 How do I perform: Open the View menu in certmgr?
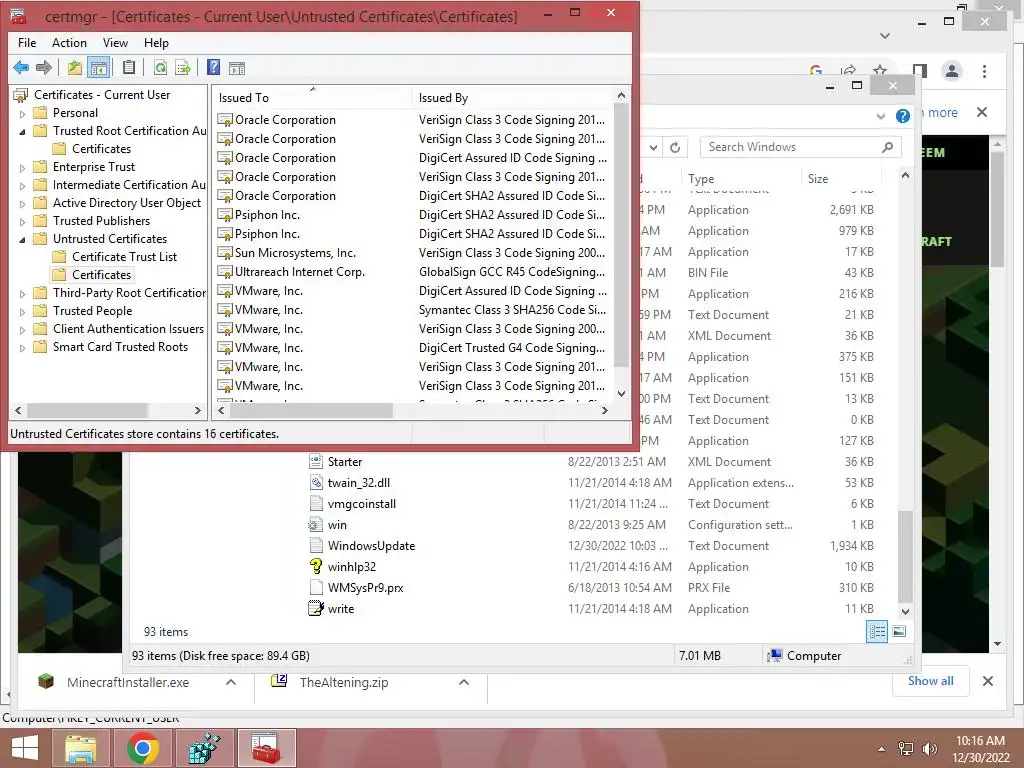pyautogui.click(x=115, y=42)
